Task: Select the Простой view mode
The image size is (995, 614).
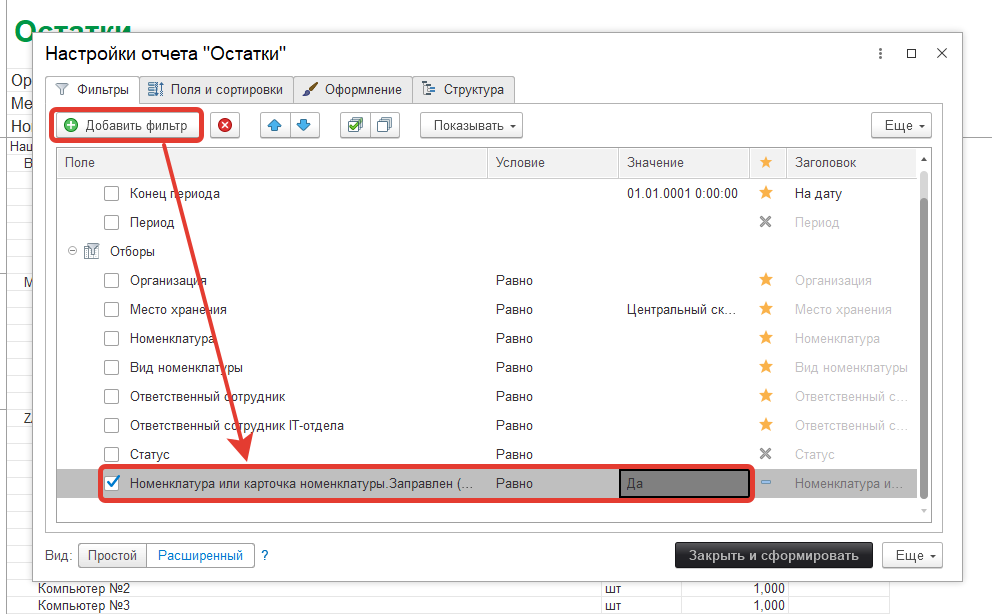Action: tap(112, 555)
